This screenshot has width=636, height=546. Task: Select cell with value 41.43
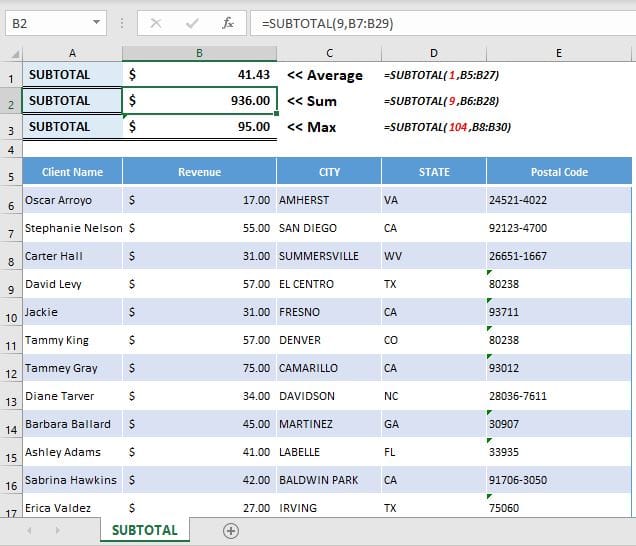click(199, 75)
